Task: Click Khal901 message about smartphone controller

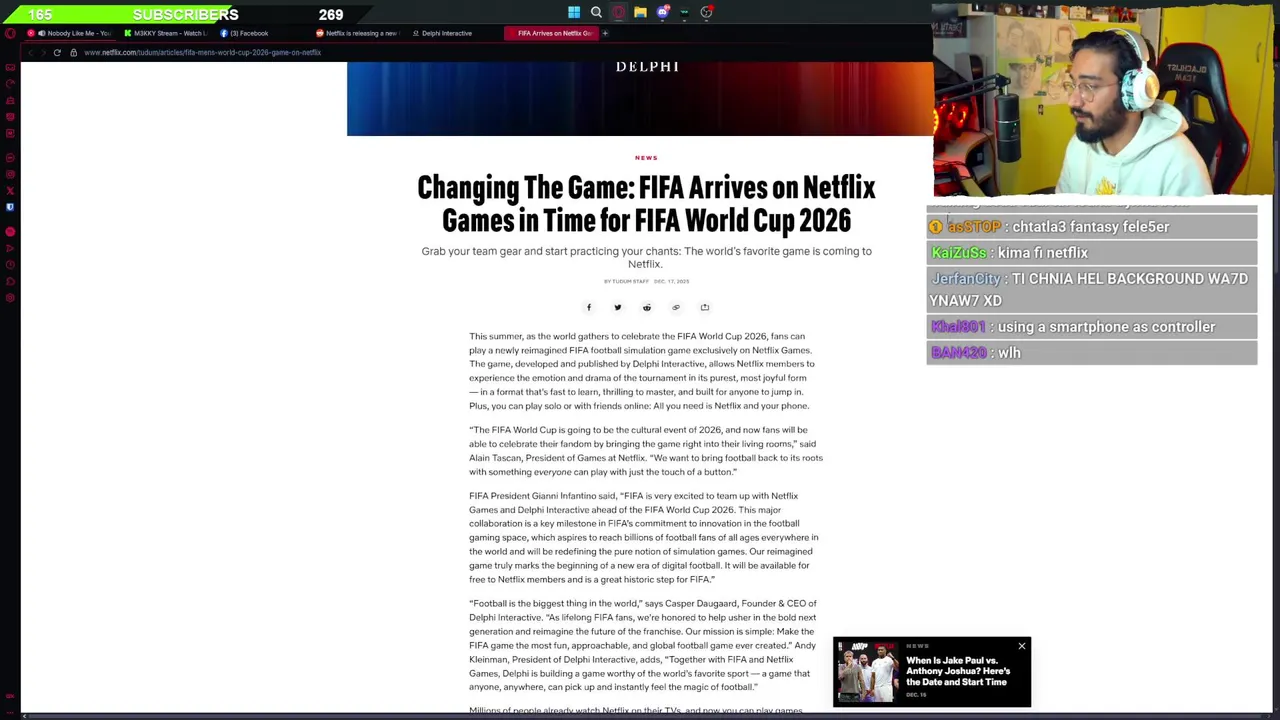Action: coord(1092,327)
